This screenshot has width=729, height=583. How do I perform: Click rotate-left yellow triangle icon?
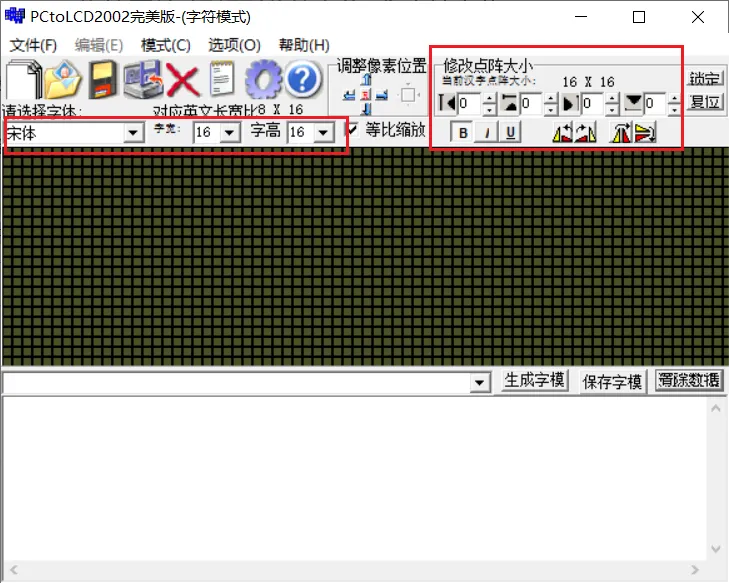point(563,133)
